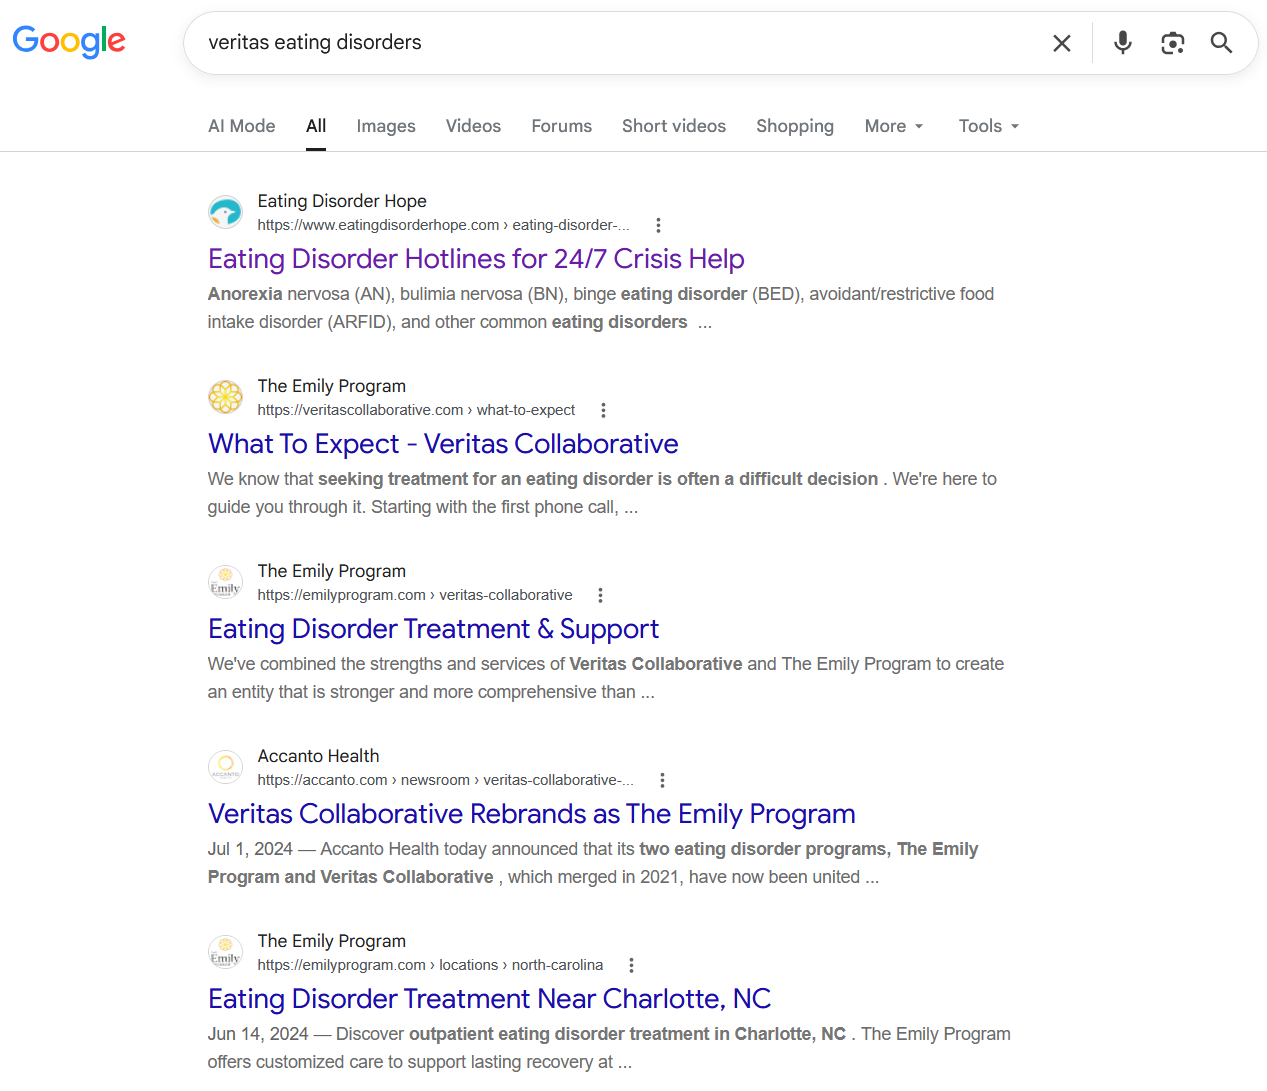Click the Accanto Health site name
1267x1091 pixels.
[x=318, y=756]
